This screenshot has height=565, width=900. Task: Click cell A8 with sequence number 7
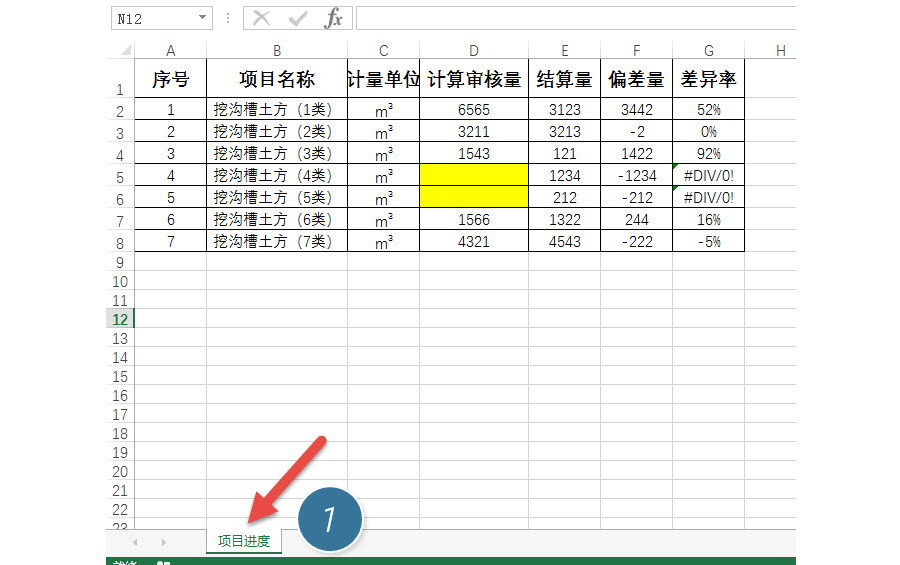(170, 241)
